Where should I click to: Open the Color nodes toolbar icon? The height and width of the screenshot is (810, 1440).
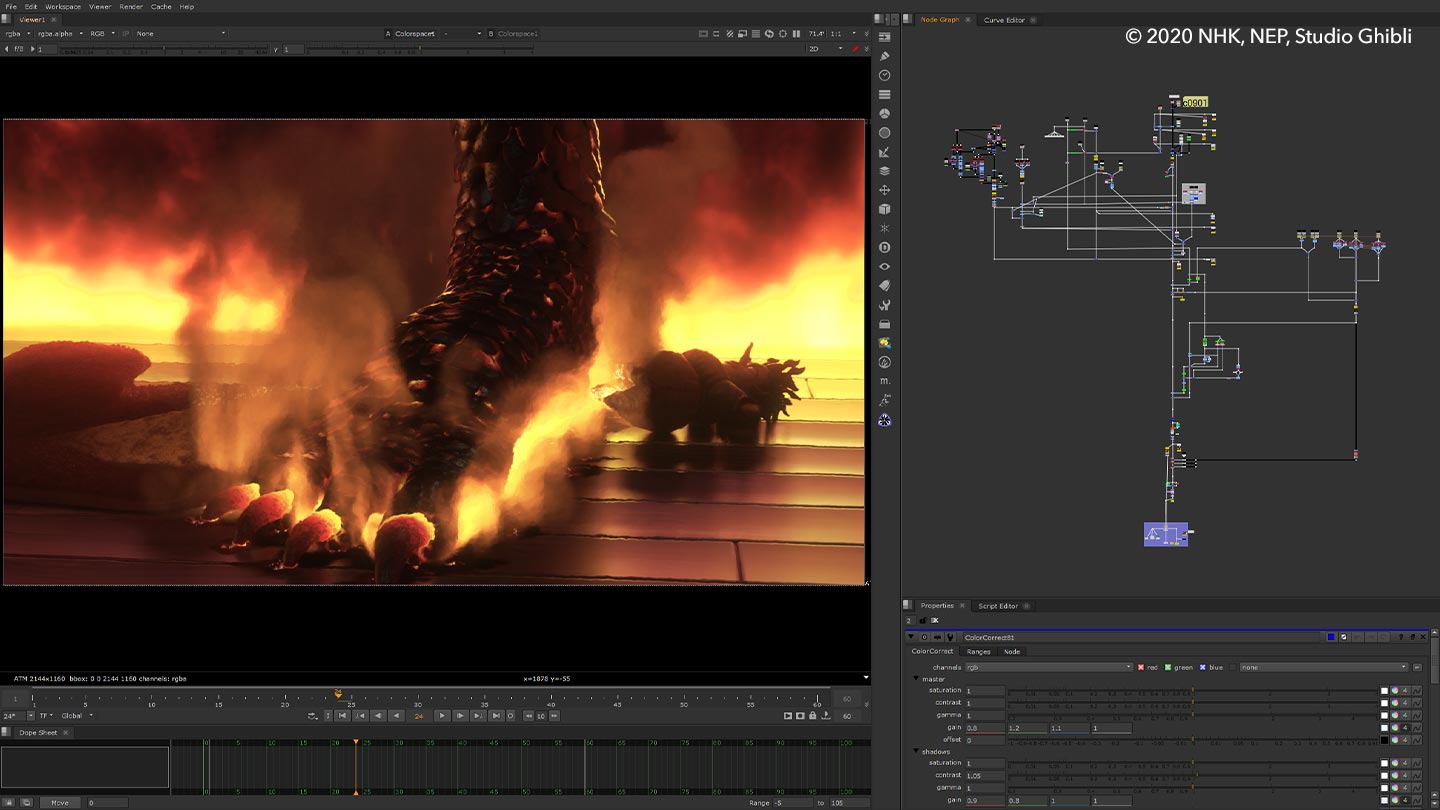885,114
